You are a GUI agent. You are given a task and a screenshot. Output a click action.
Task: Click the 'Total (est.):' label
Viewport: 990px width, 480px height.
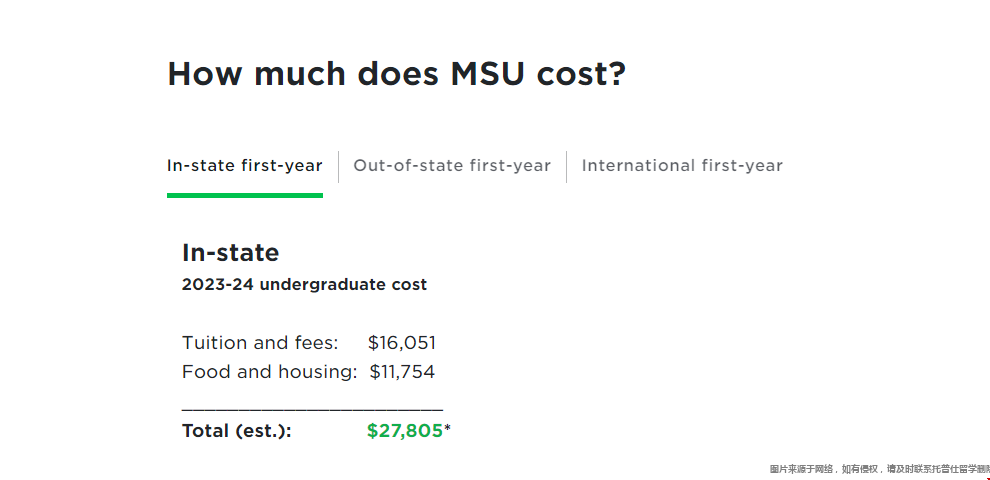(237, 431)
